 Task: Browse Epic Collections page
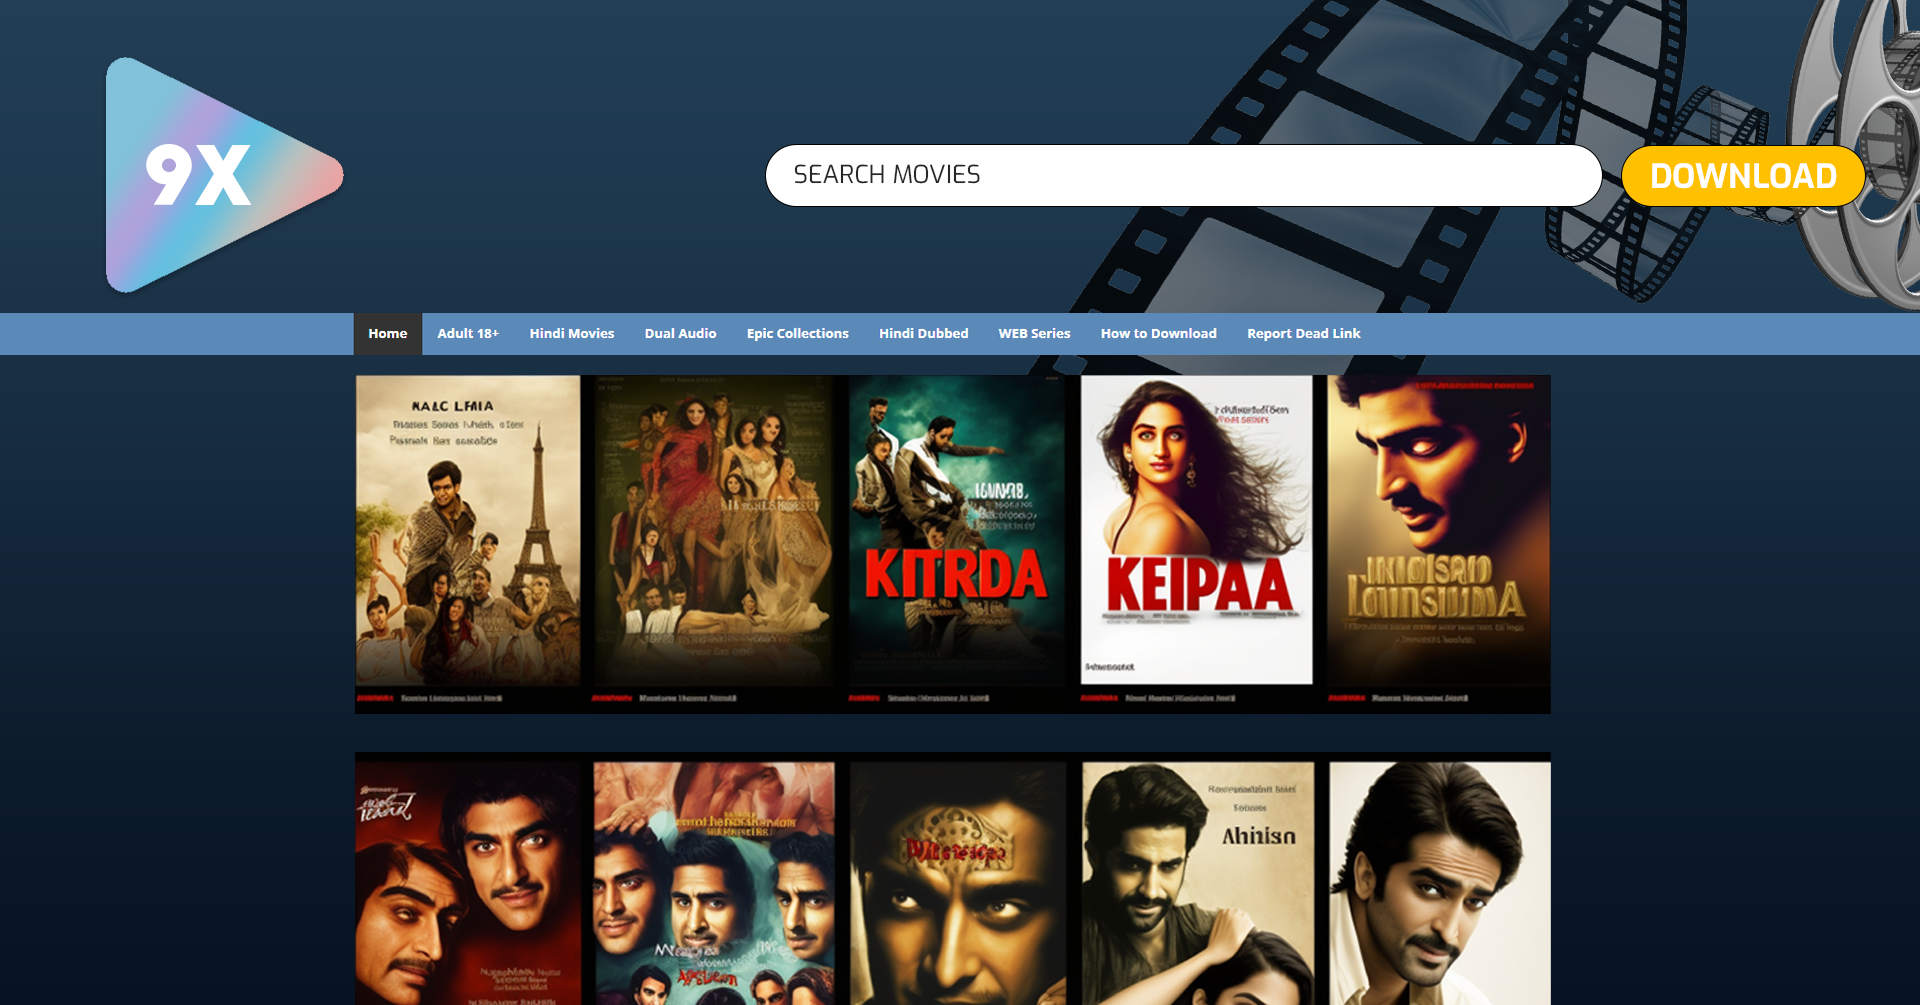798,334
